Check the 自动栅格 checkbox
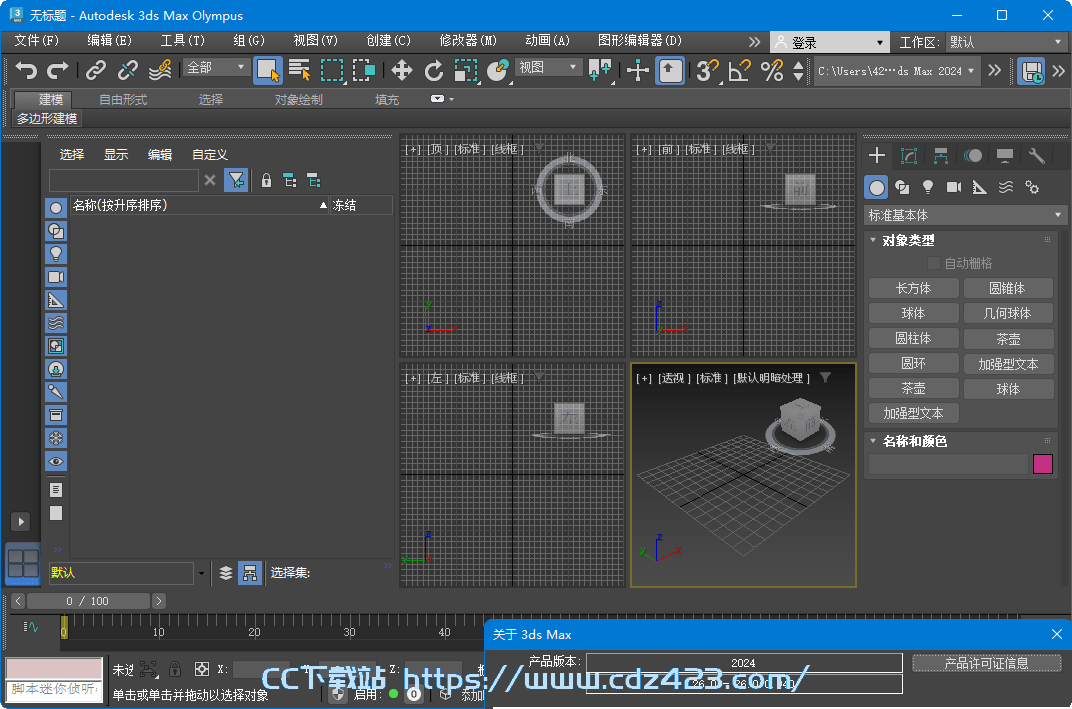Viewport: 1072px width, 709px height. tap(933, 263)
